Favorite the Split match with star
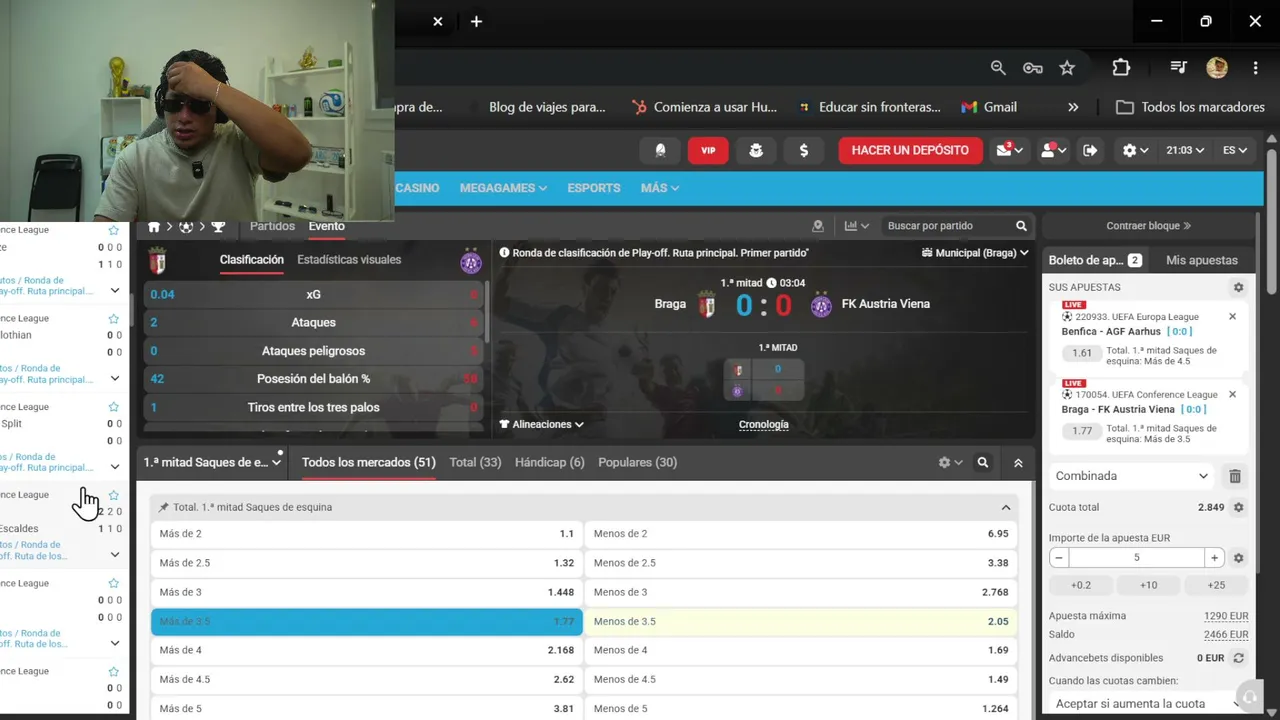This screenshot has height=720, width=1280. pyautogui.click(x=114, y=407)
